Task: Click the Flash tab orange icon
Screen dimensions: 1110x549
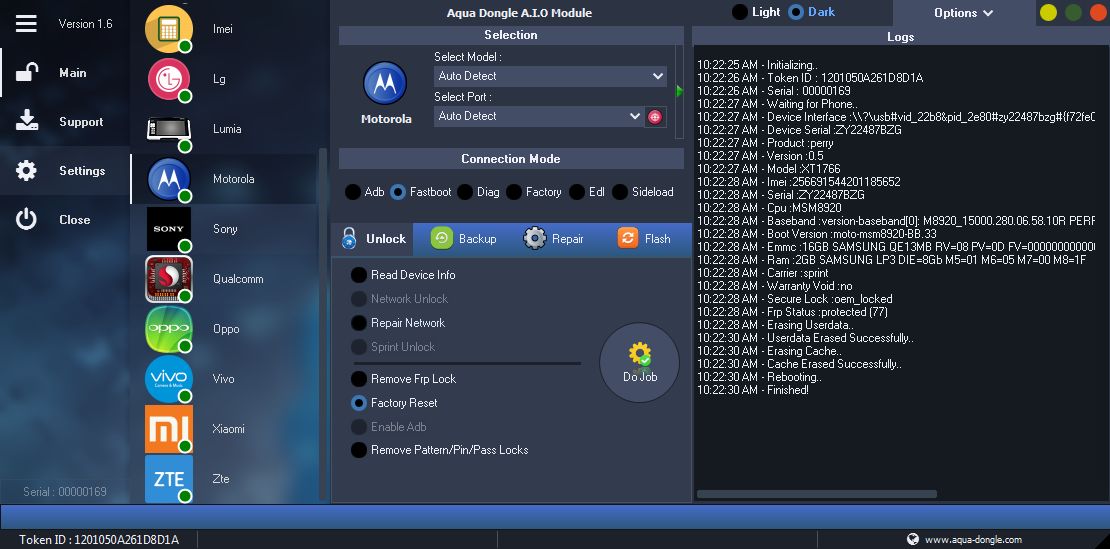Action: (x=627, y=238)
